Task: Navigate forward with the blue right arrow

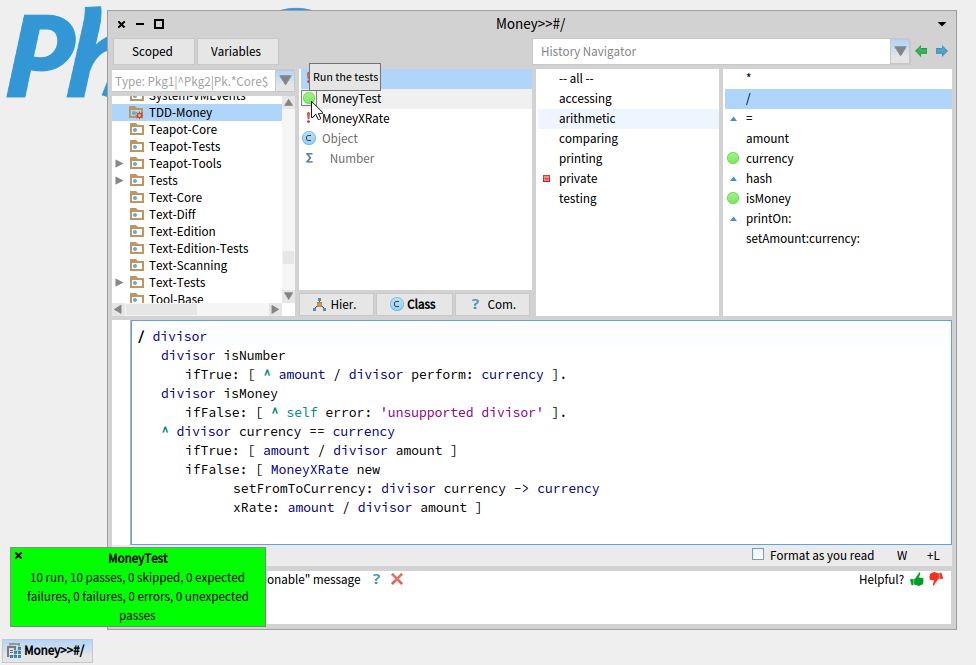Action: coord(941,51)
